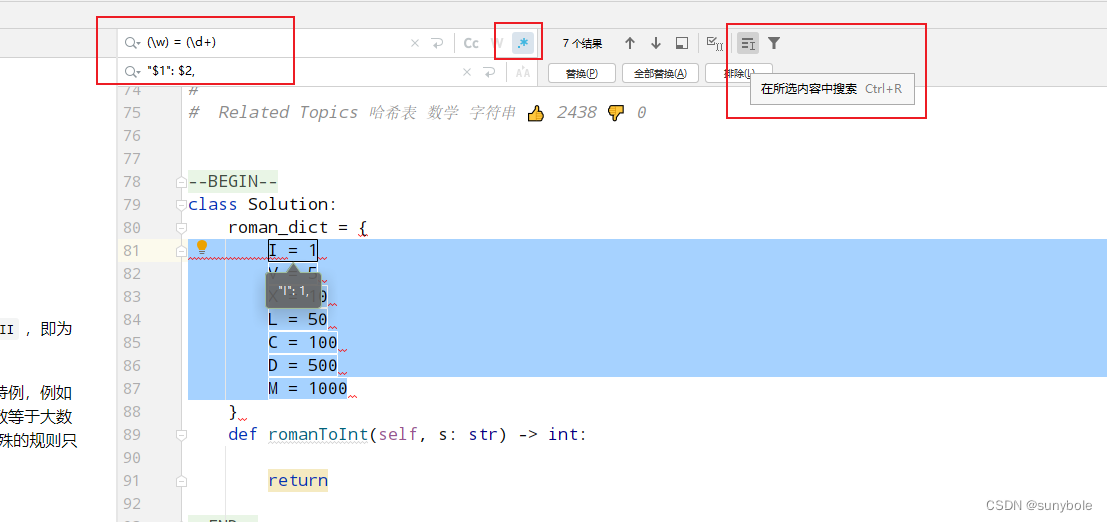Click the class Solution: declaration text
This screenshot has height=522, width=1107.
(263, 205)
